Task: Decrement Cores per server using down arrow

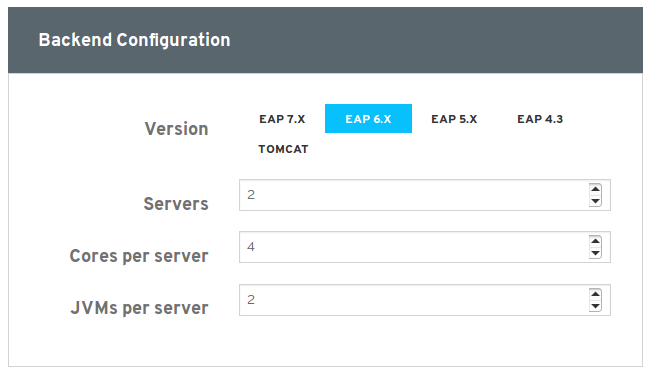Action: (596, 253)
